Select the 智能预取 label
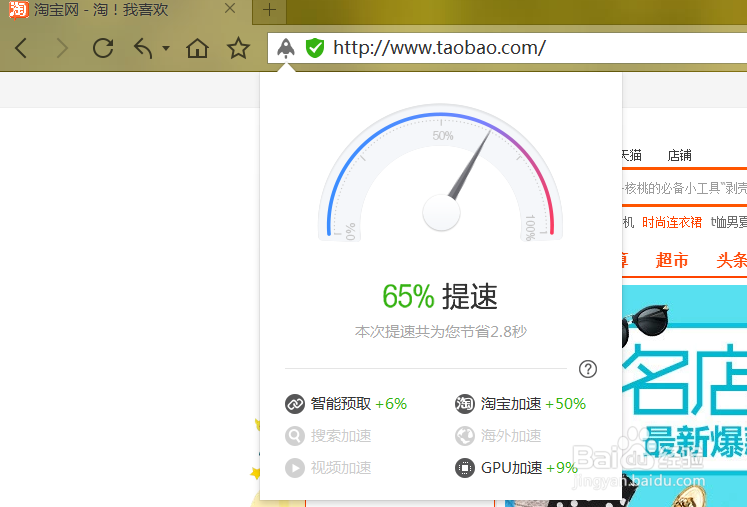Image resolution: width=747 pixels, height=507 pixels. tap(341, 404)
